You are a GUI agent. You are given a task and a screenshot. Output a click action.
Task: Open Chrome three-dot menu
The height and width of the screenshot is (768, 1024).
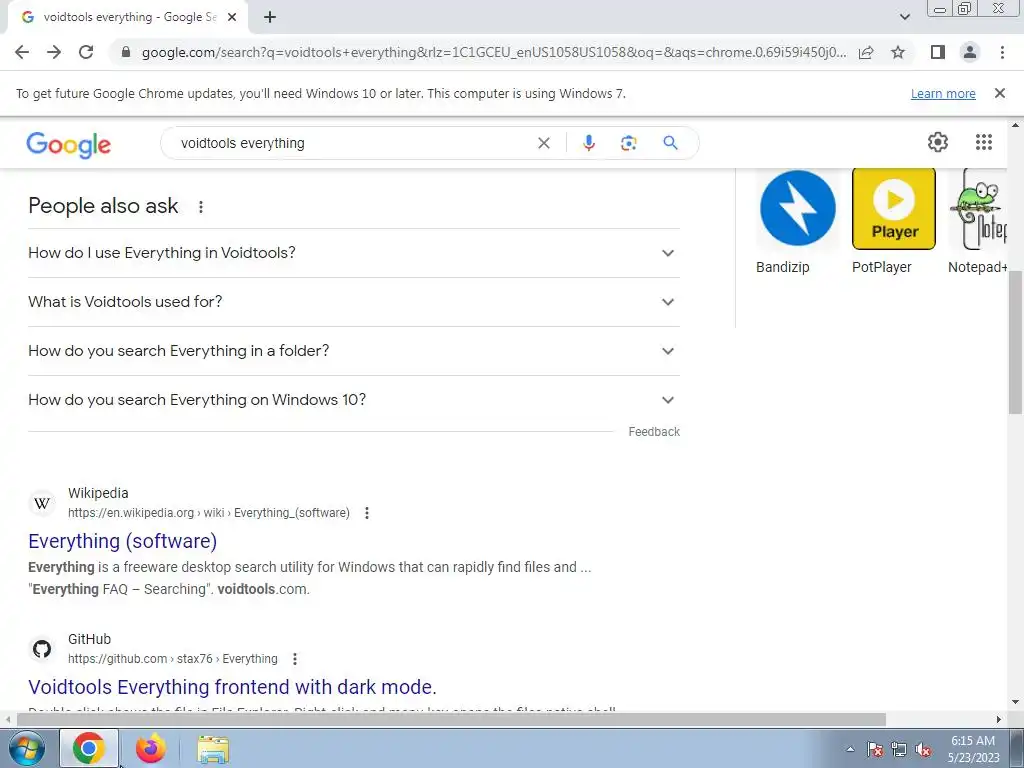[x=1002, y=52]
